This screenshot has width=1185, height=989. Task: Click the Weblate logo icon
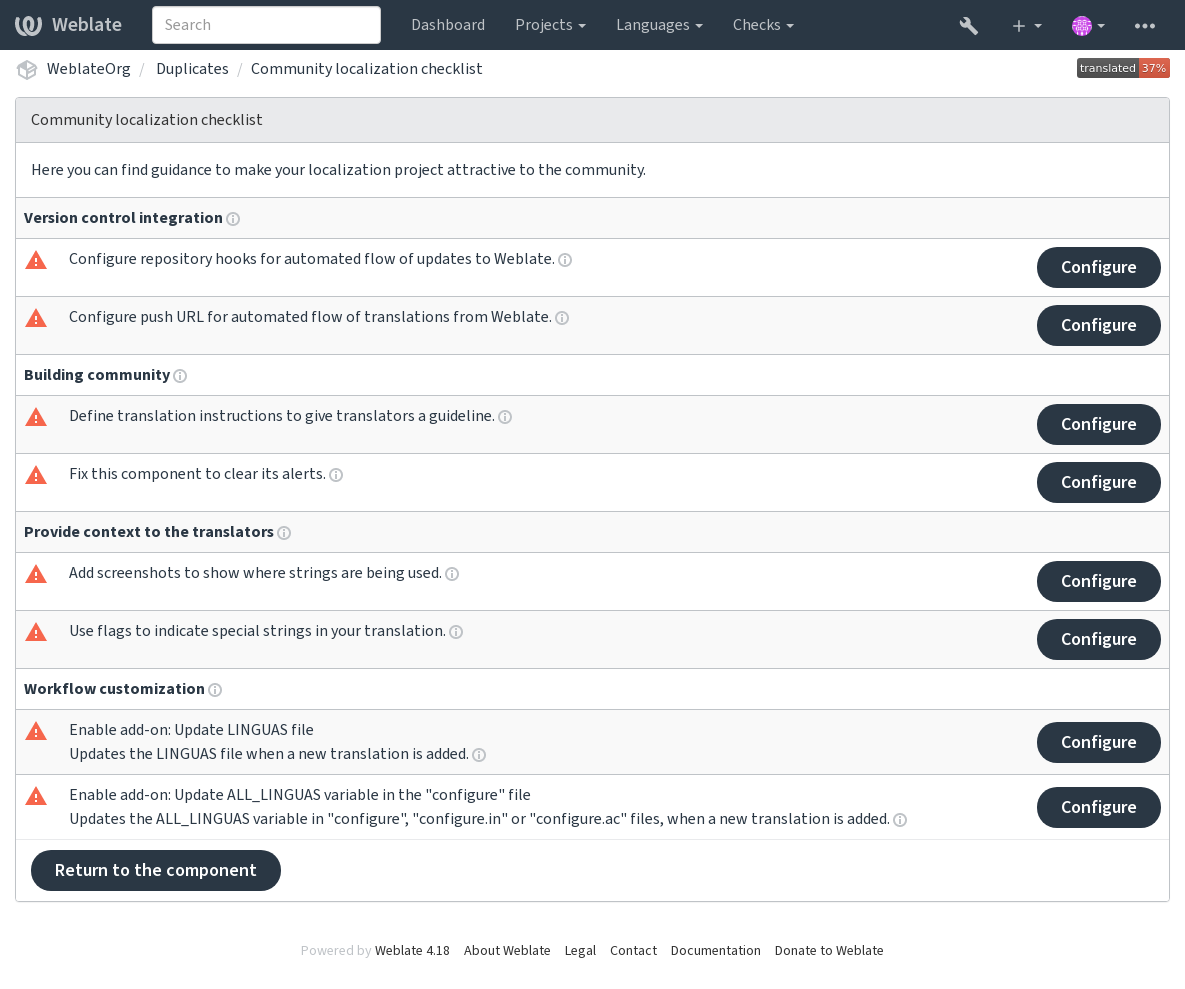pyautogui.click(x=29, y=25)
